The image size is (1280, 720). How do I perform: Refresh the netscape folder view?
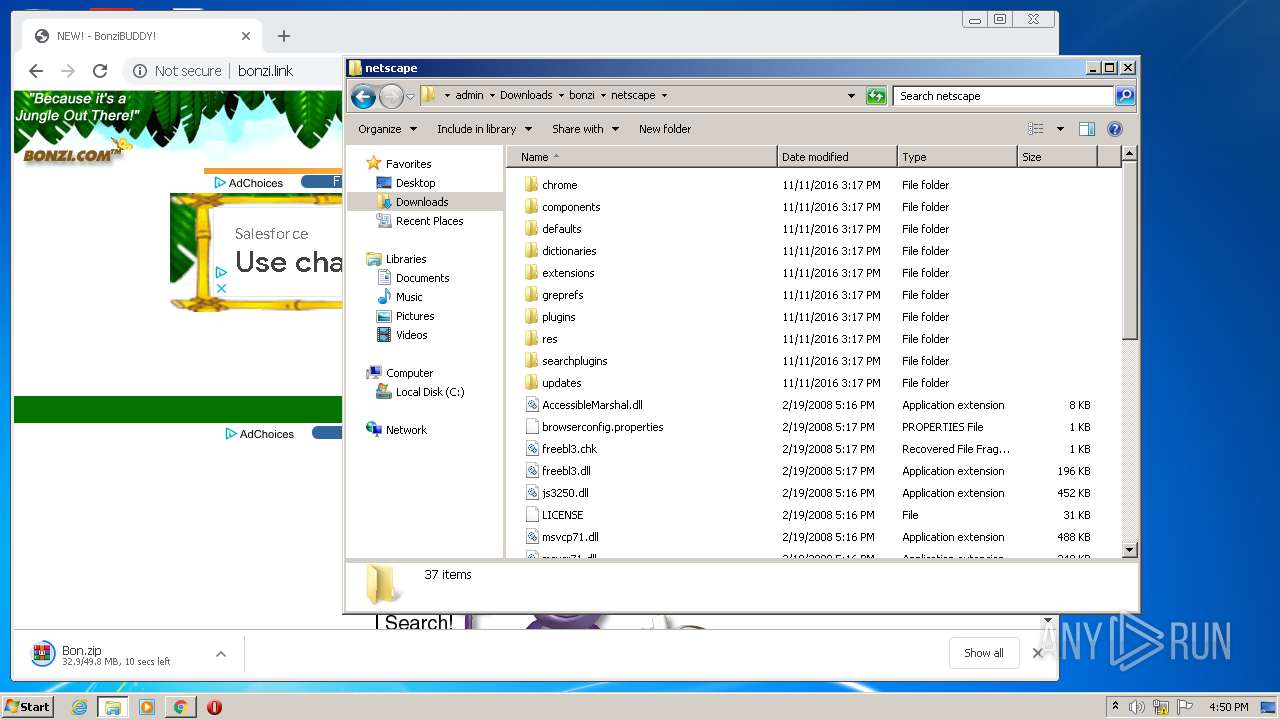(x=876, y=96)
